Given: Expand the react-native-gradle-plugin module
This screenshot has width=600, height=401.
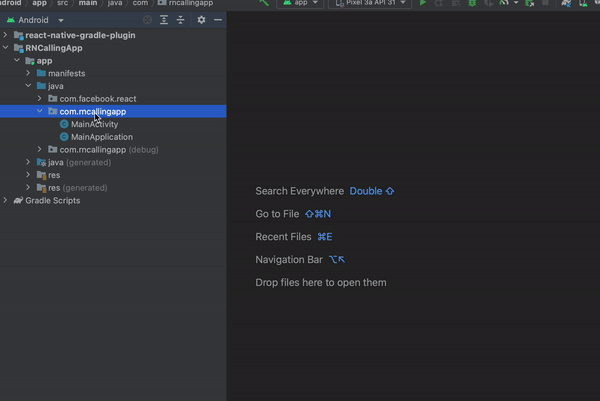Looking at the screenshot, I should coord(5,35).
